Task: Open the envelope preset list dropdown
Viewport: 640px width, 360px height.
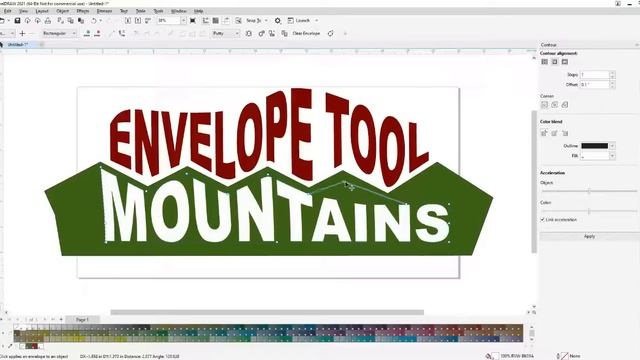Action: click(x=12, y=33)
